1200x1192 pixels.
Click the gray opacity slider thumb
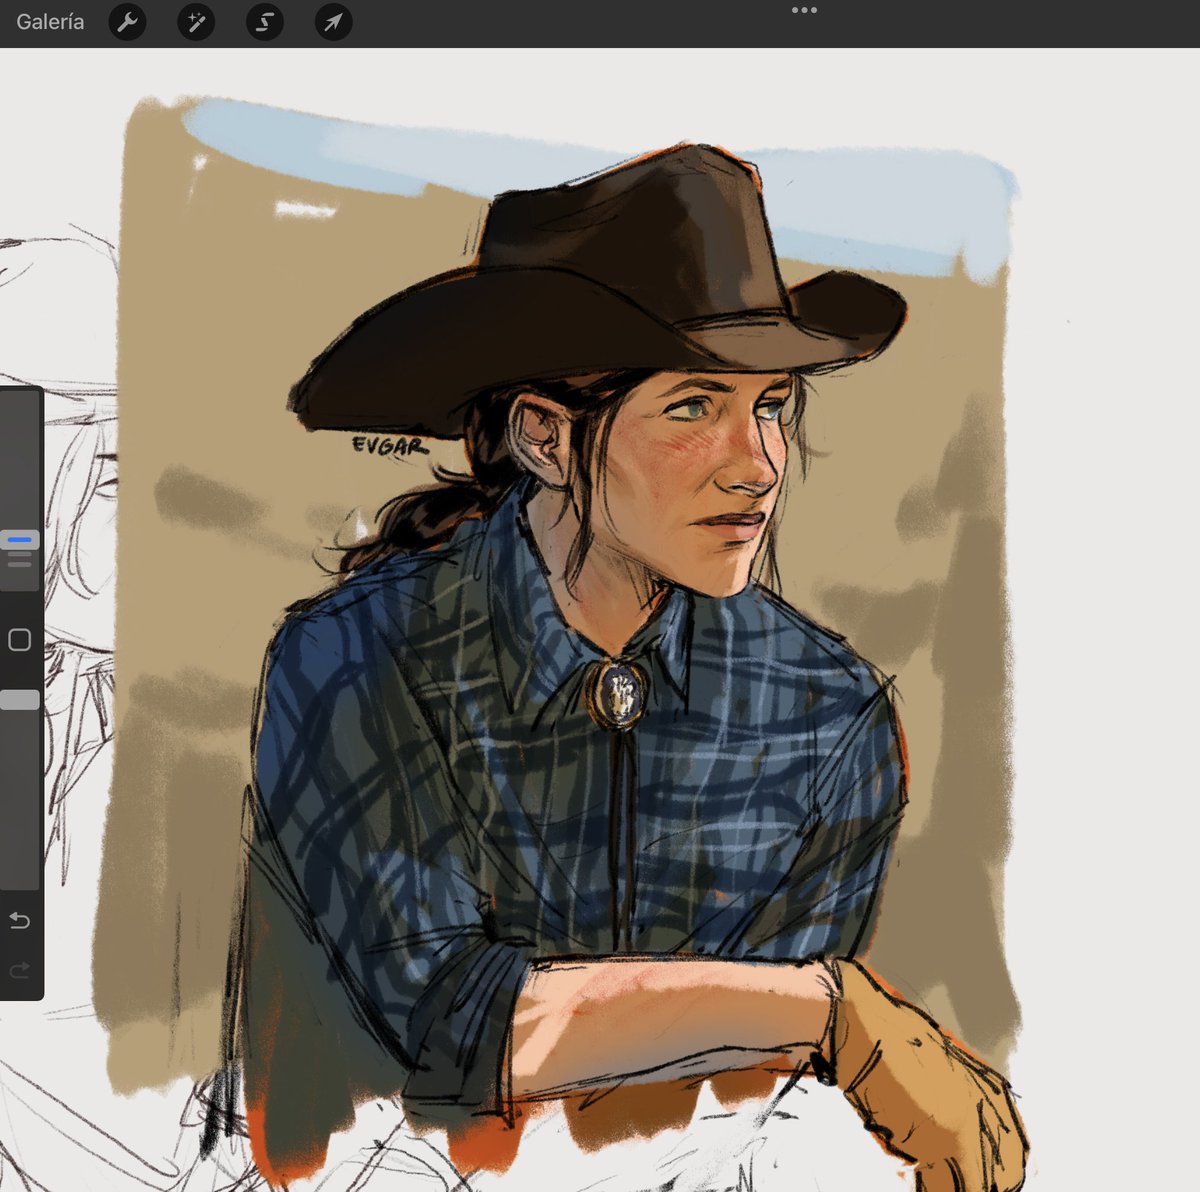click(x=19, y=700)
